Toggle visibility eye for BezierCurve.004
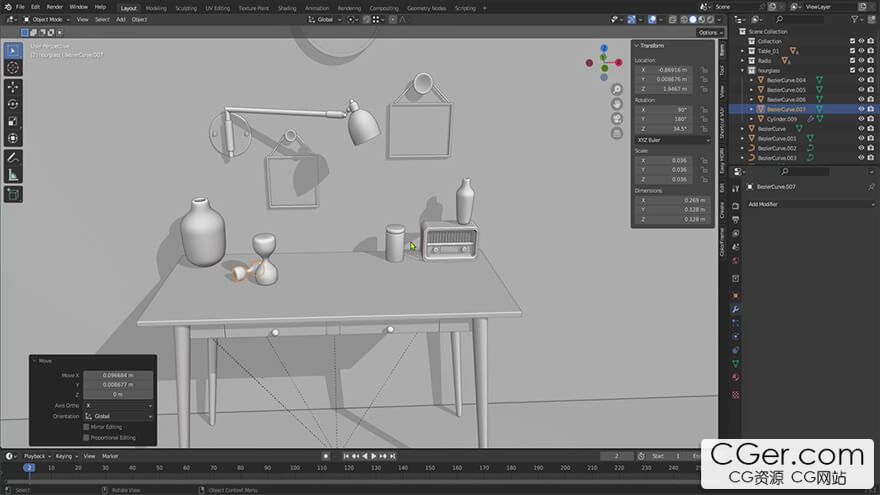Viewport: 880px width, 495px height. tap(861, 80)
